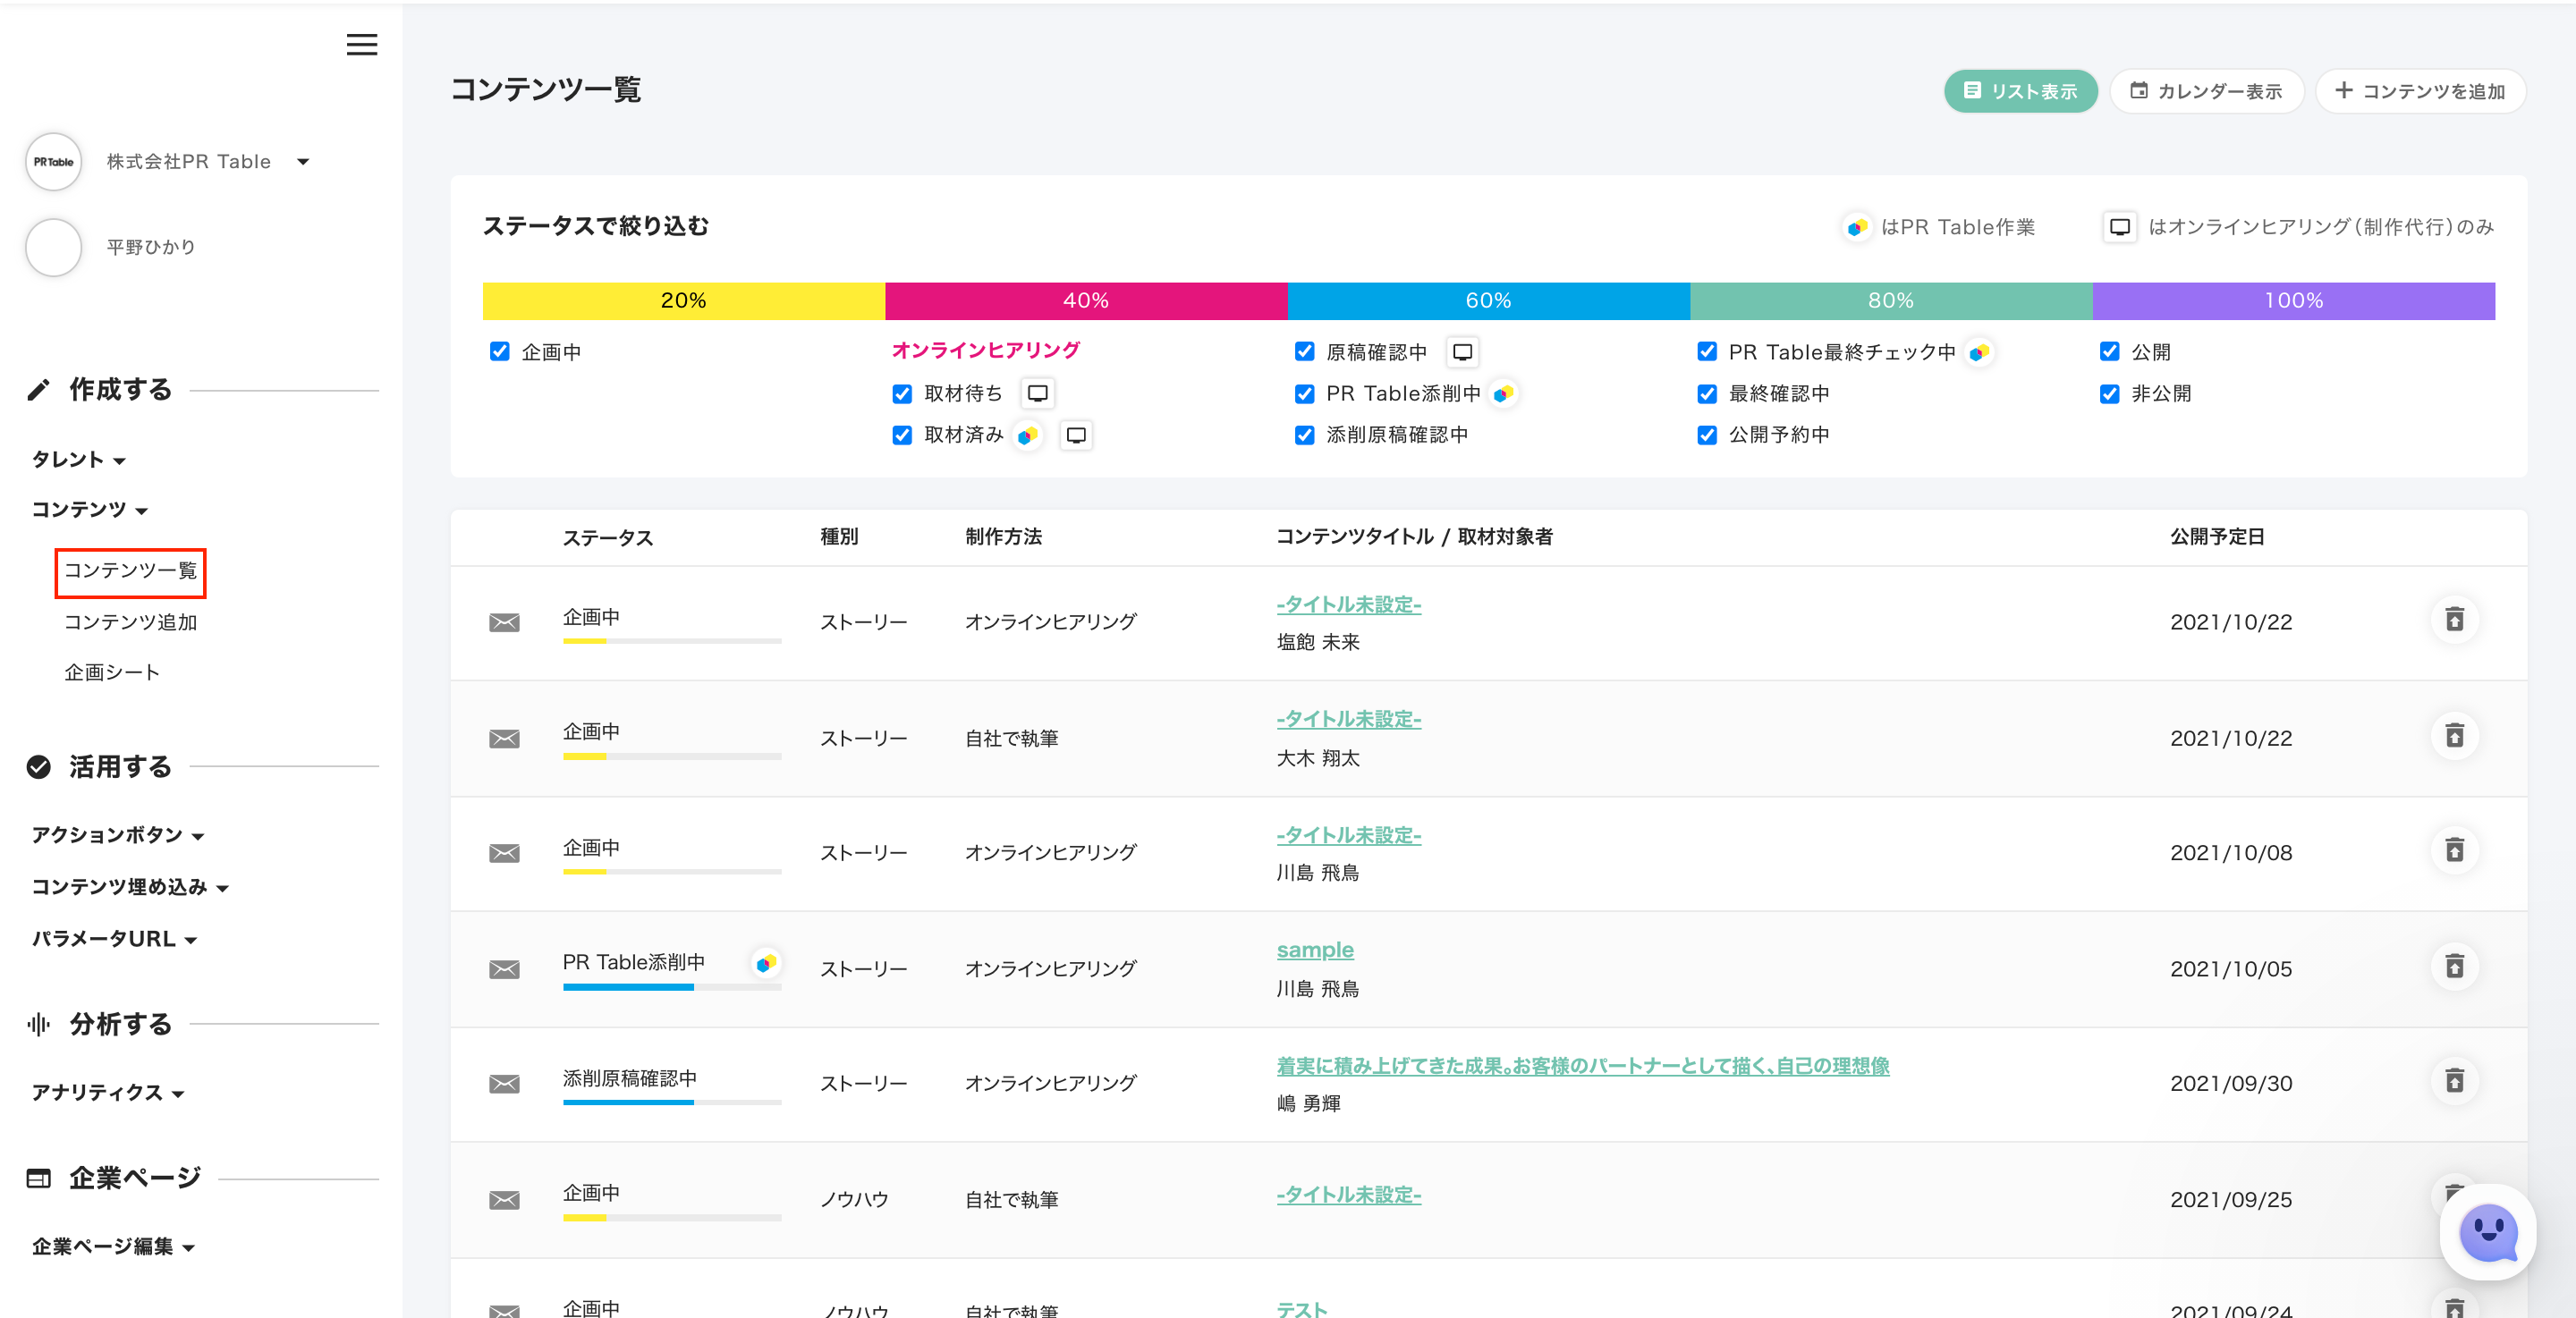Open the 着実に積み上げてきた成果 article link

[1582, 1066]
